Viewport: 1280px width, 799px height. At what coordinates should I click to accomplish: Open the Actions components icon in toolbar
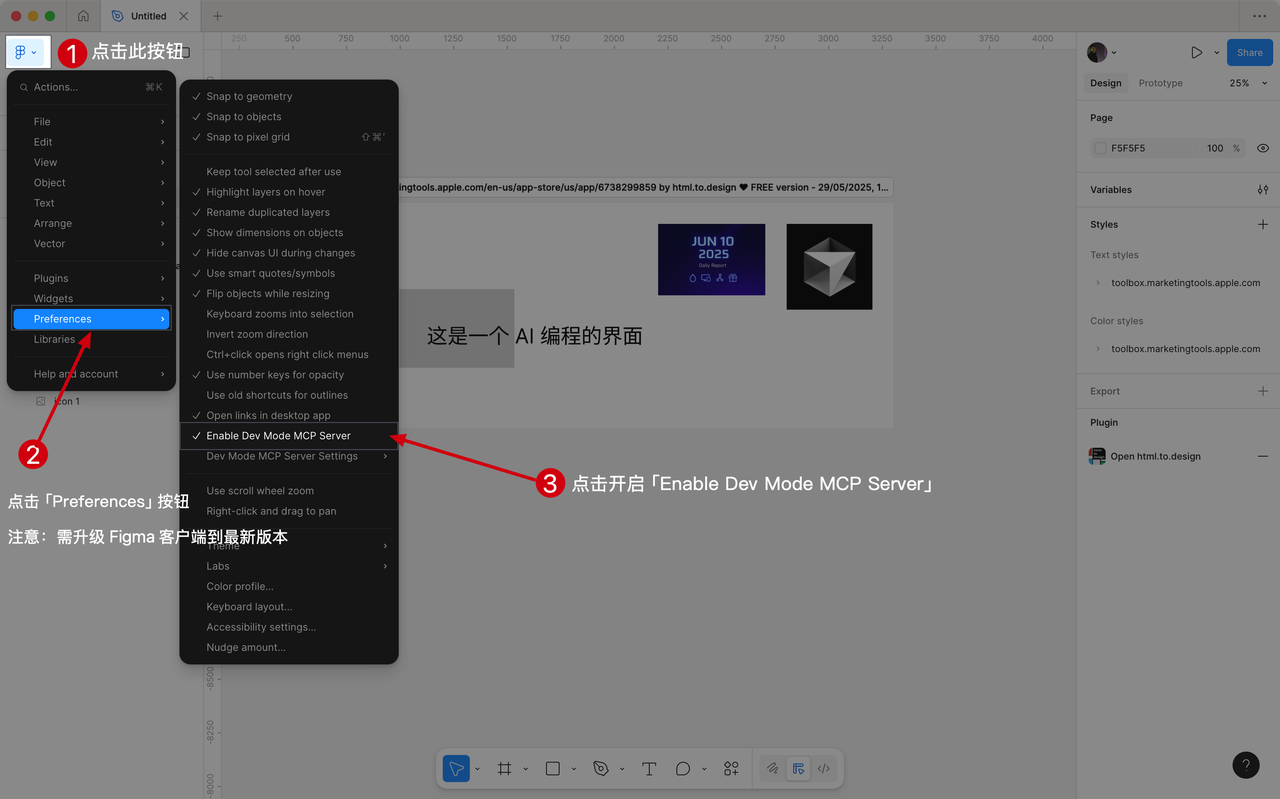click(731, 768)
